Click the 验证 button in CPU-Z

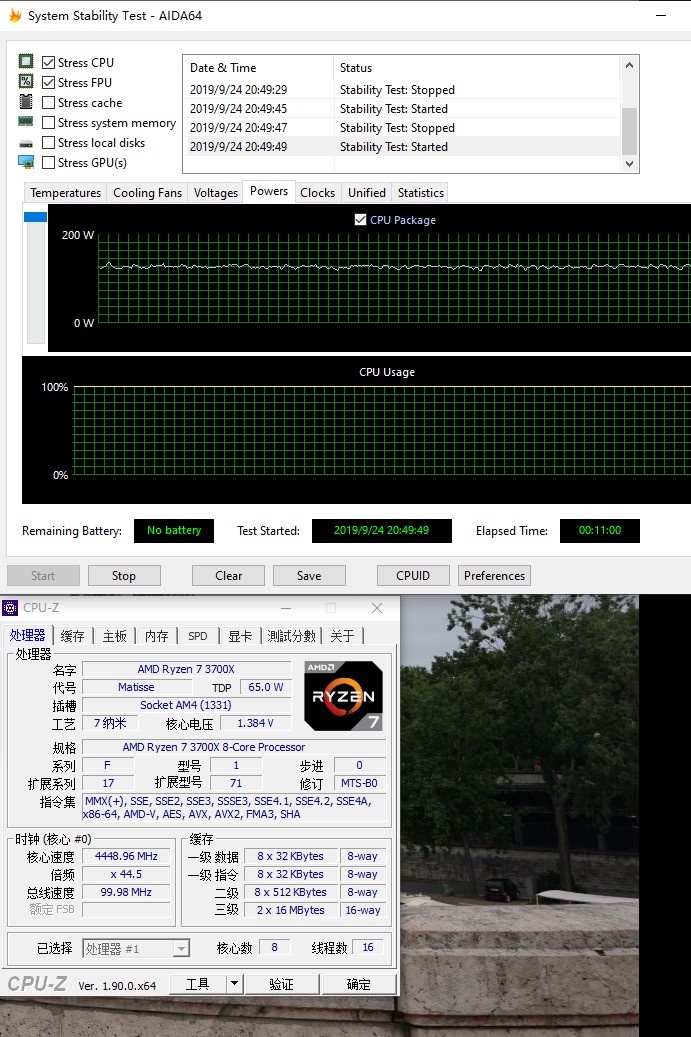pos(282,984)
